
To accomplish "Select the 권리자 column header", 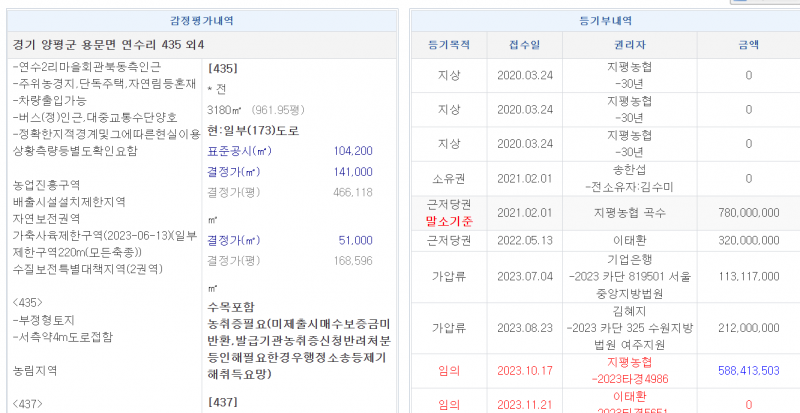I will tap(630, 44).
